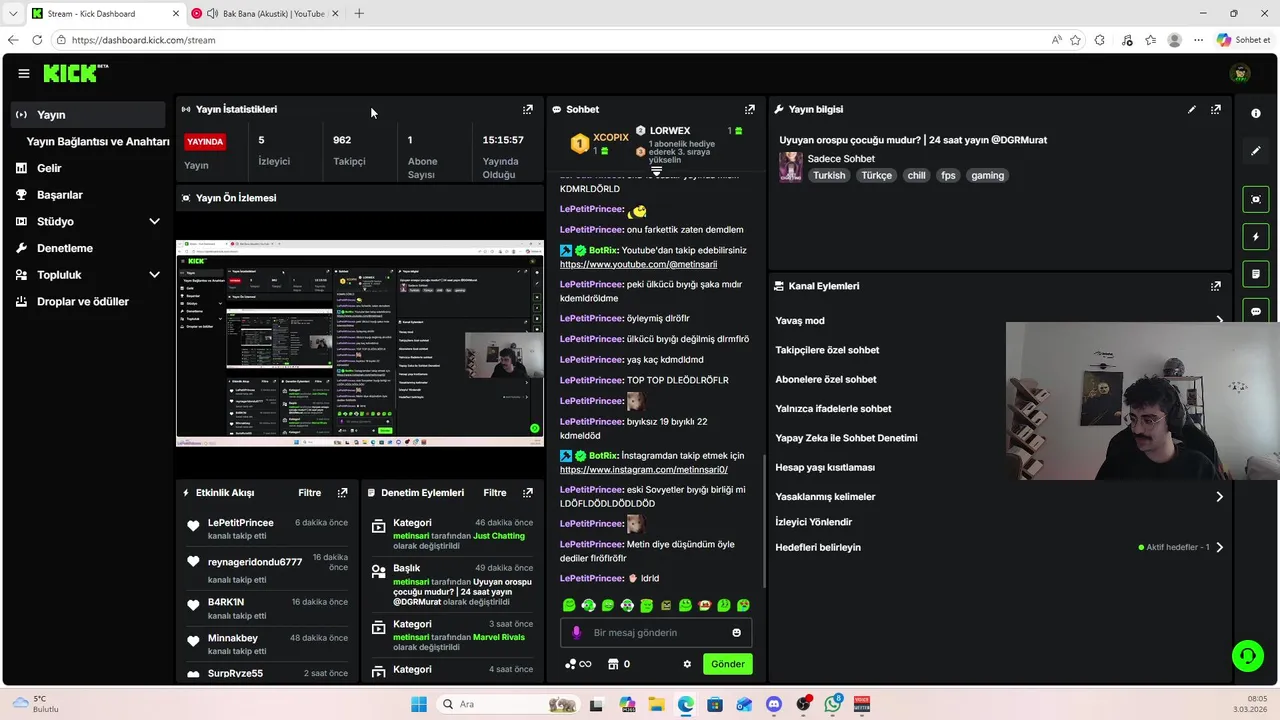Viewport: 1280px width, 720px height.
Task: Click the chat panel scrollbar
Action: (x=764, y=520)
